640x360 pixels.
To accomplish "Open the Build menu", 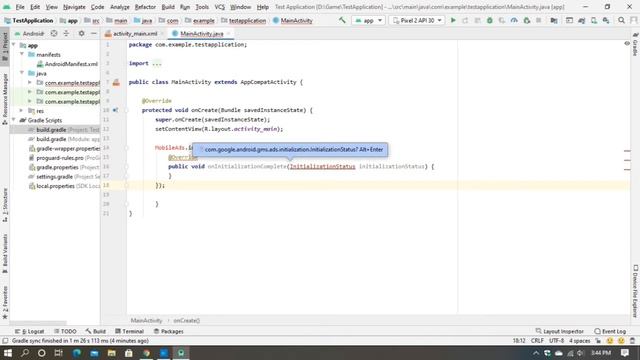I will tap(168, 7).
